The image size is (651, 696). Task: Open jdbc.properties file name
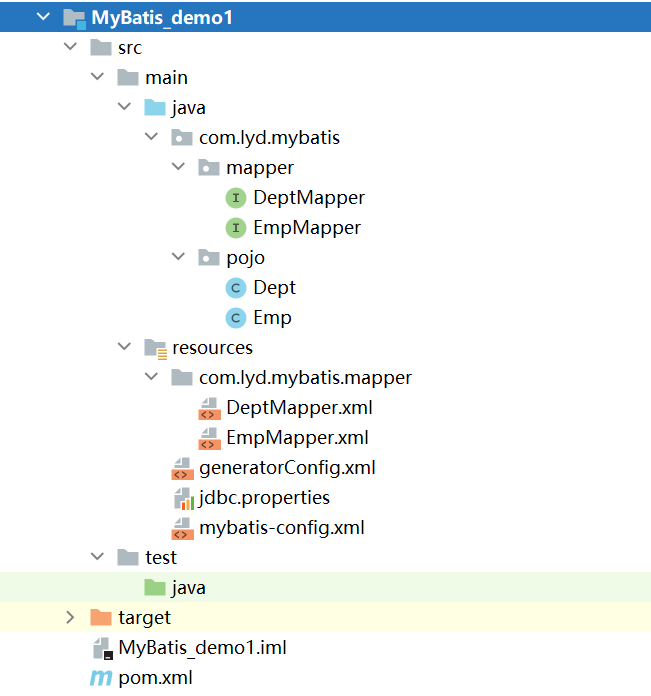click(x=264, y=498)
